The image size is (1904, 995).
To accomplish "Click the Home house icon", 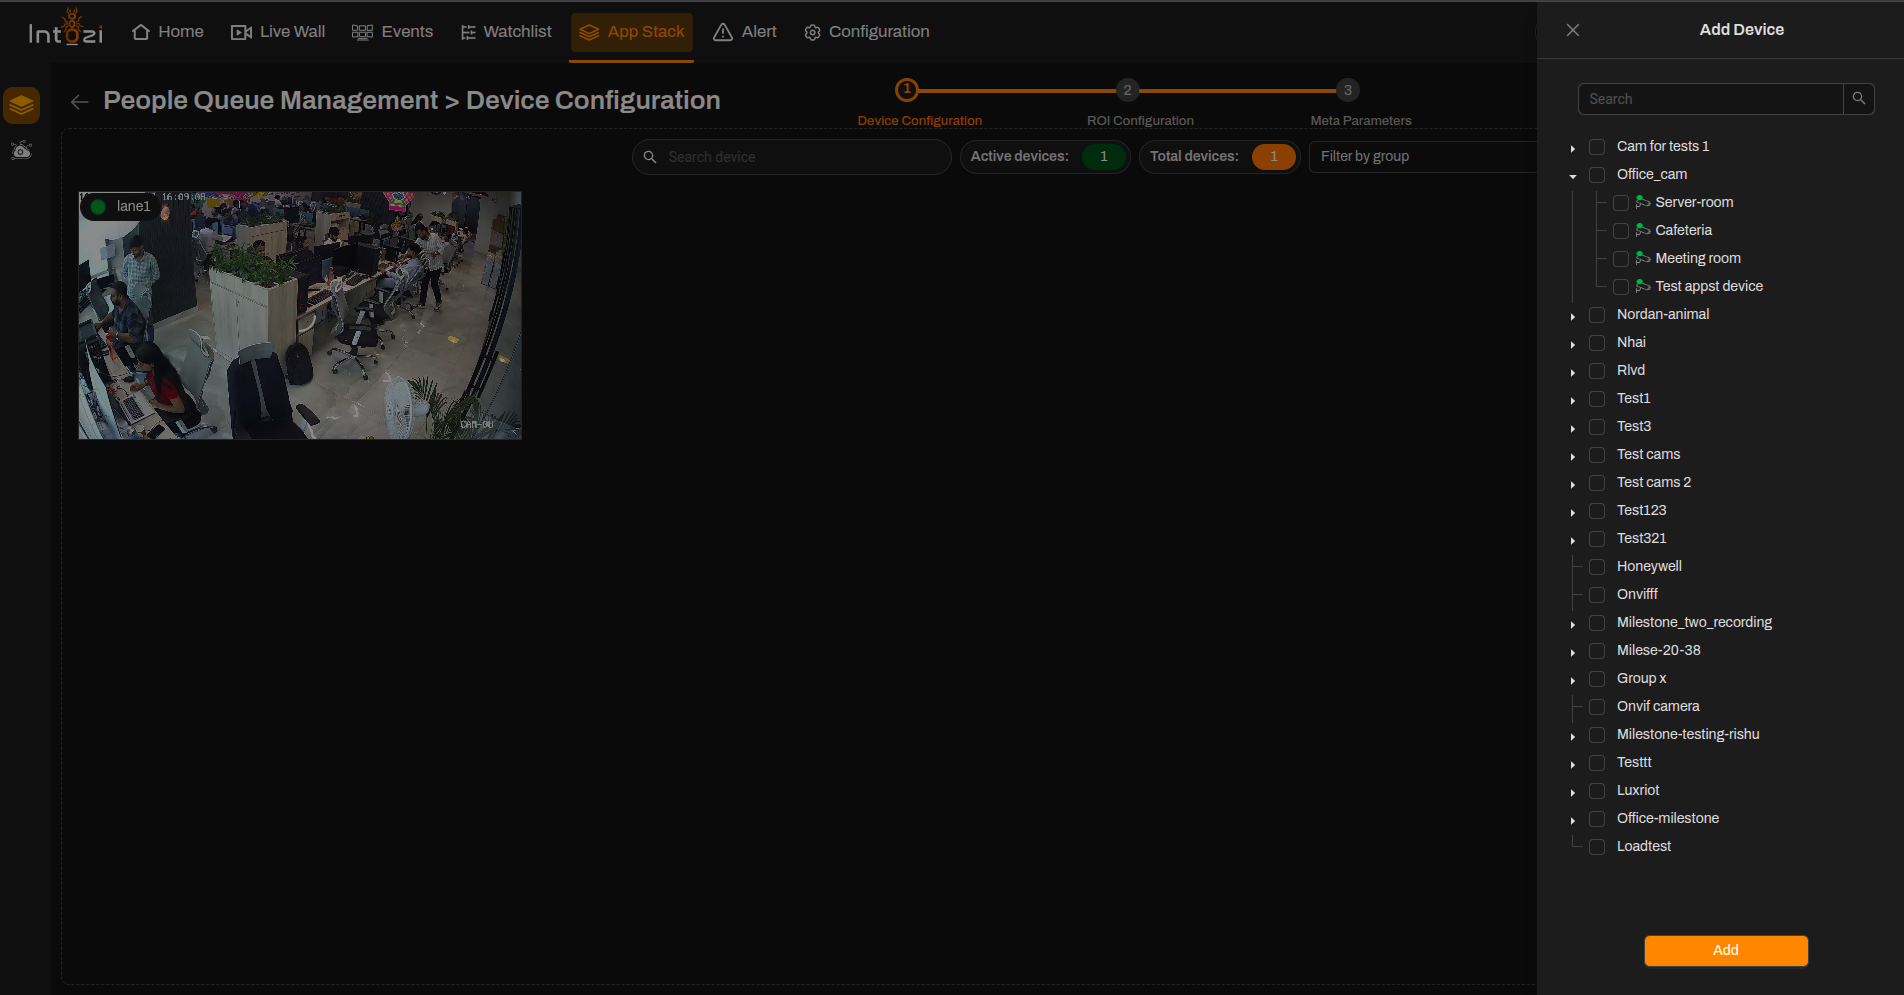I will (x=141, y=32).
